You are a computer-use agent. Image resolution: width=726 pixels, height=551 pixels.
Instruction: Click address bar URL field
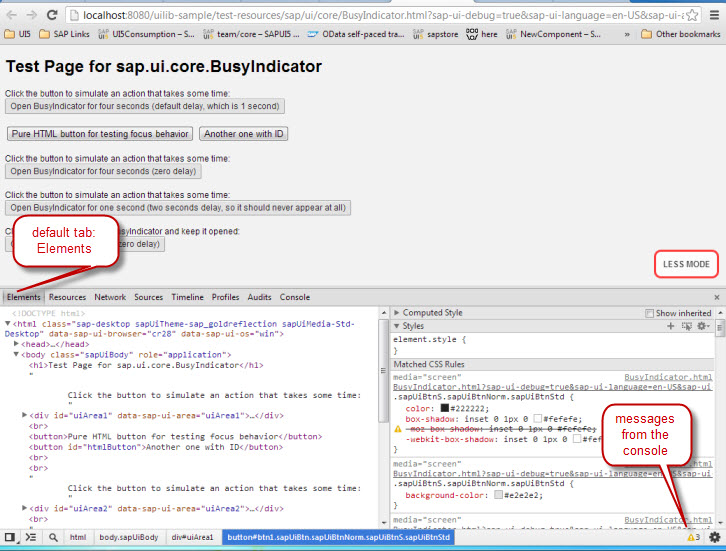[375, 15]
